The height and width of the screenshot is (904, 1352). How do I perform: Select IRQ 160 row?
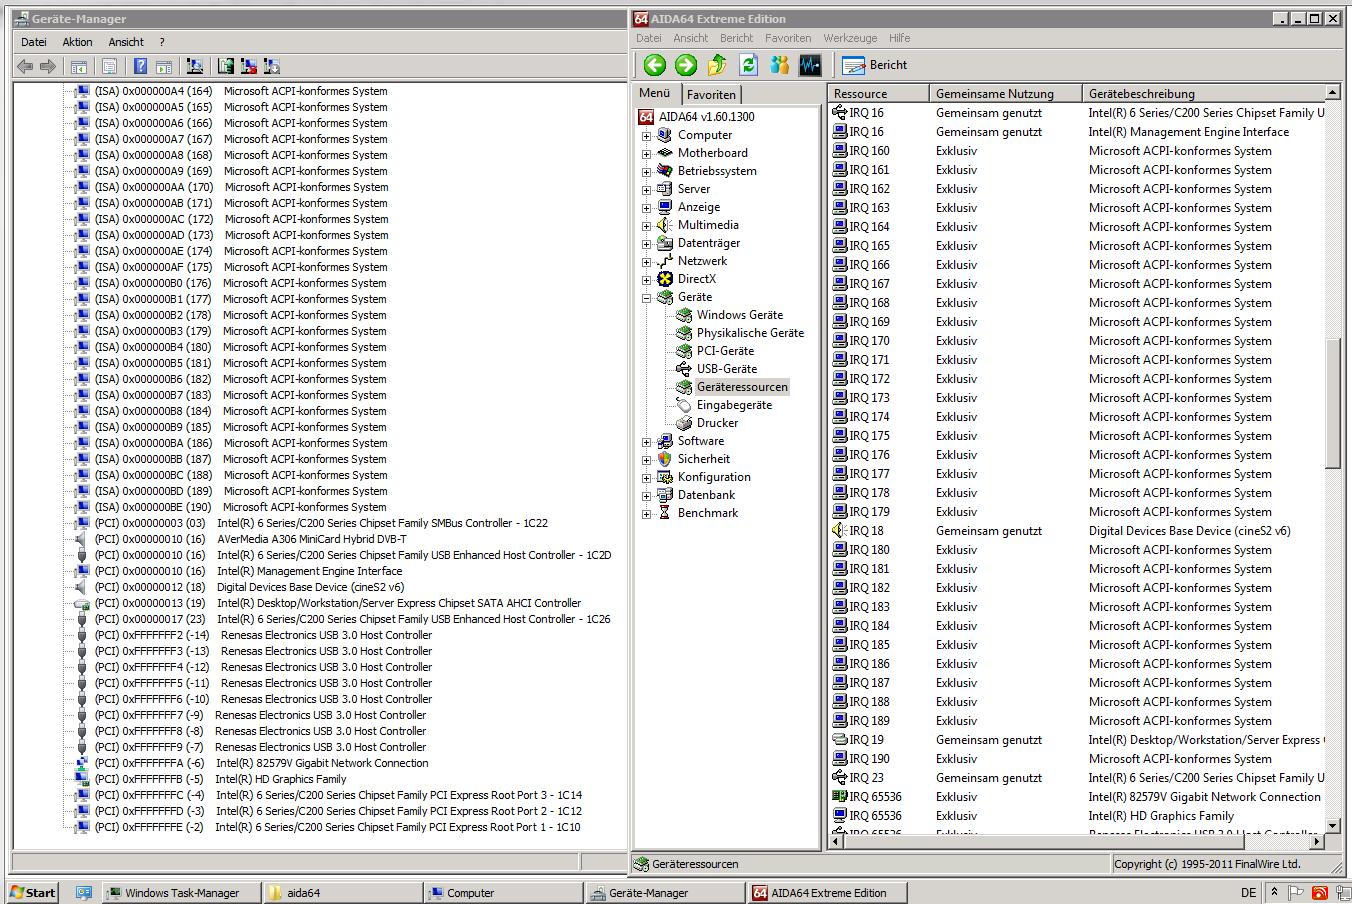coord(1078,151)
